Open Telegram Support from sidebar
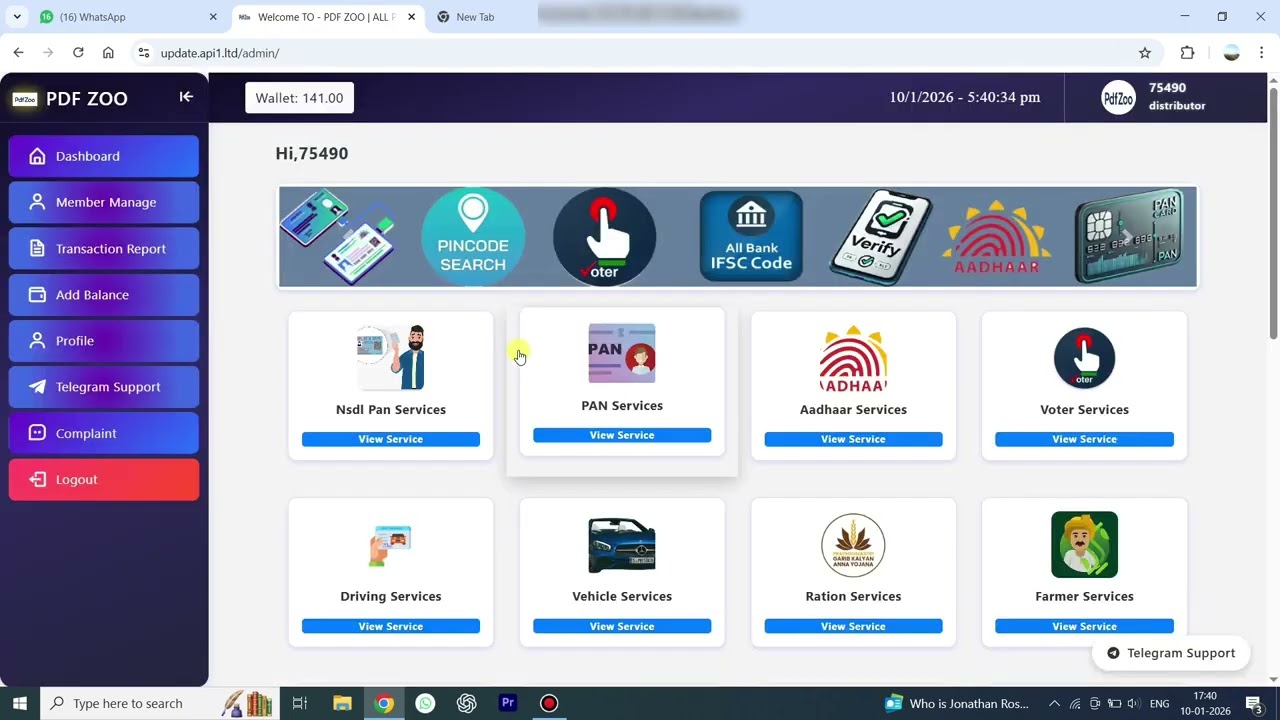This screenshot has width=1280, height=720. click(x=104, y=387)
